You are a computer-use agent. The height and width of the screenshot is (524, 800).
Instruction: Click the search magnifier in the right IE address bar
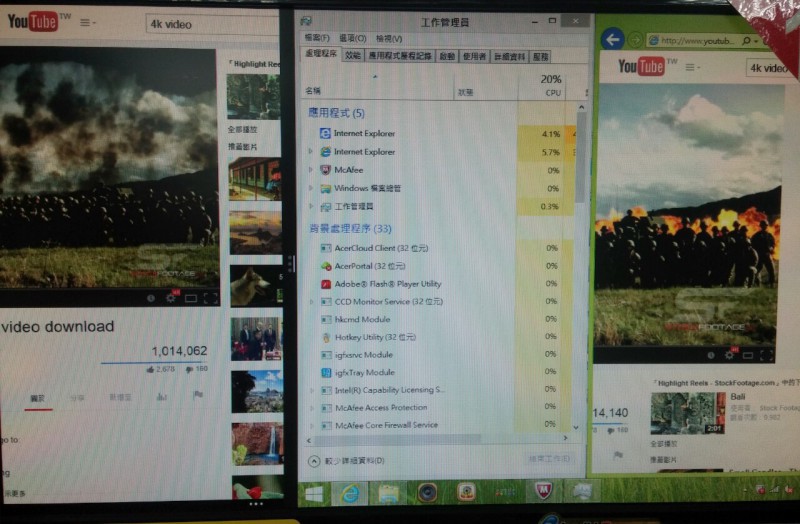pos(746,40)
